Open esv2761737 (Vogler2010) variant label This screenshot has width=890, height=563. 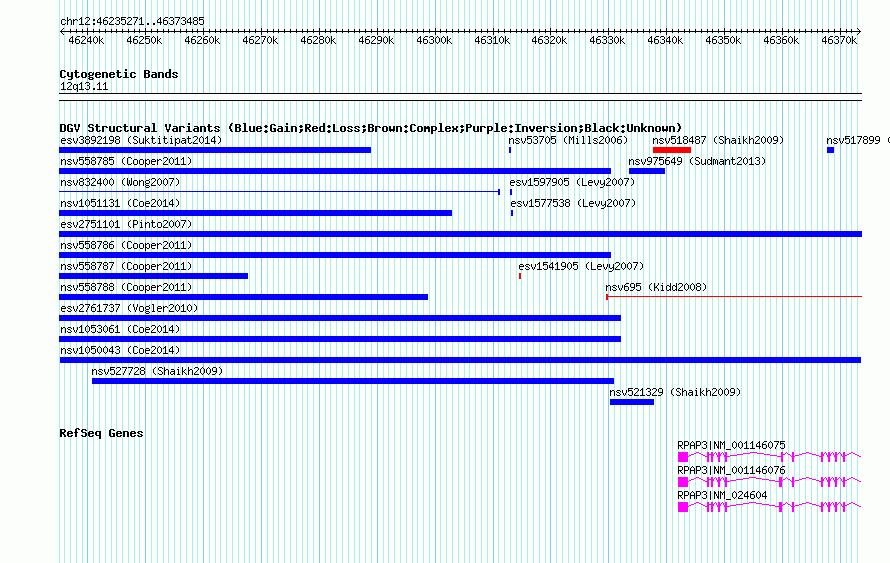[x=129, y=308]
